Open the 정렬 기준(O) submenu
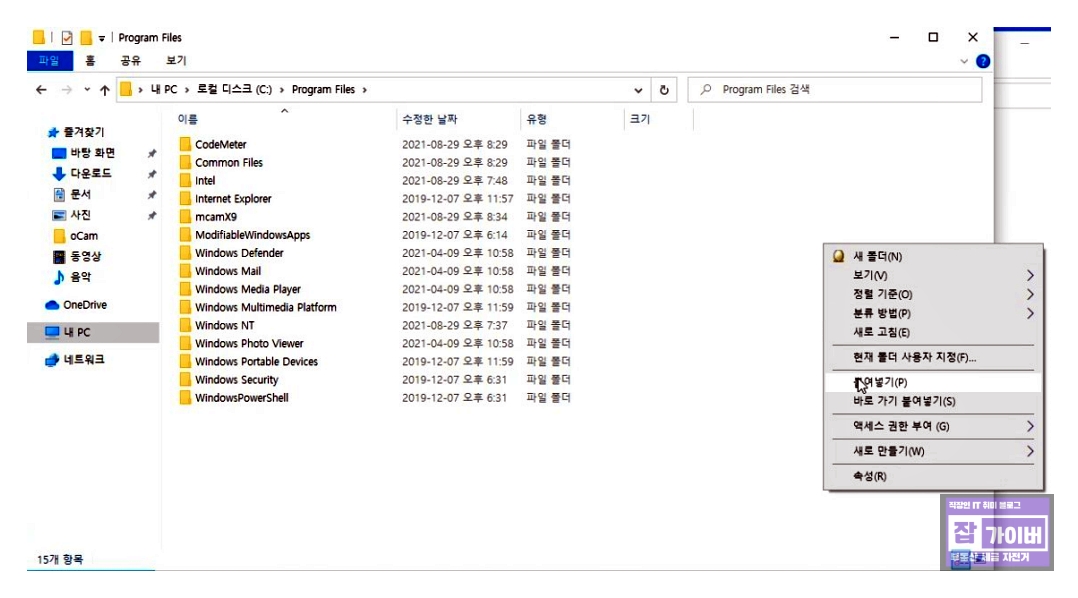The width and height of the screenshot is (1078, 598). (933, 294)
